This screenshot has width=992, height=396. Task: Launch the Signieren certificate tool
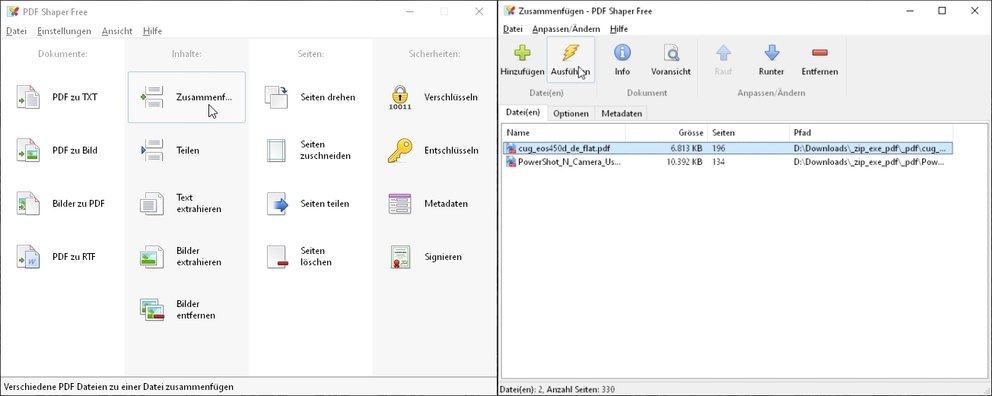(x=434, y=257)
